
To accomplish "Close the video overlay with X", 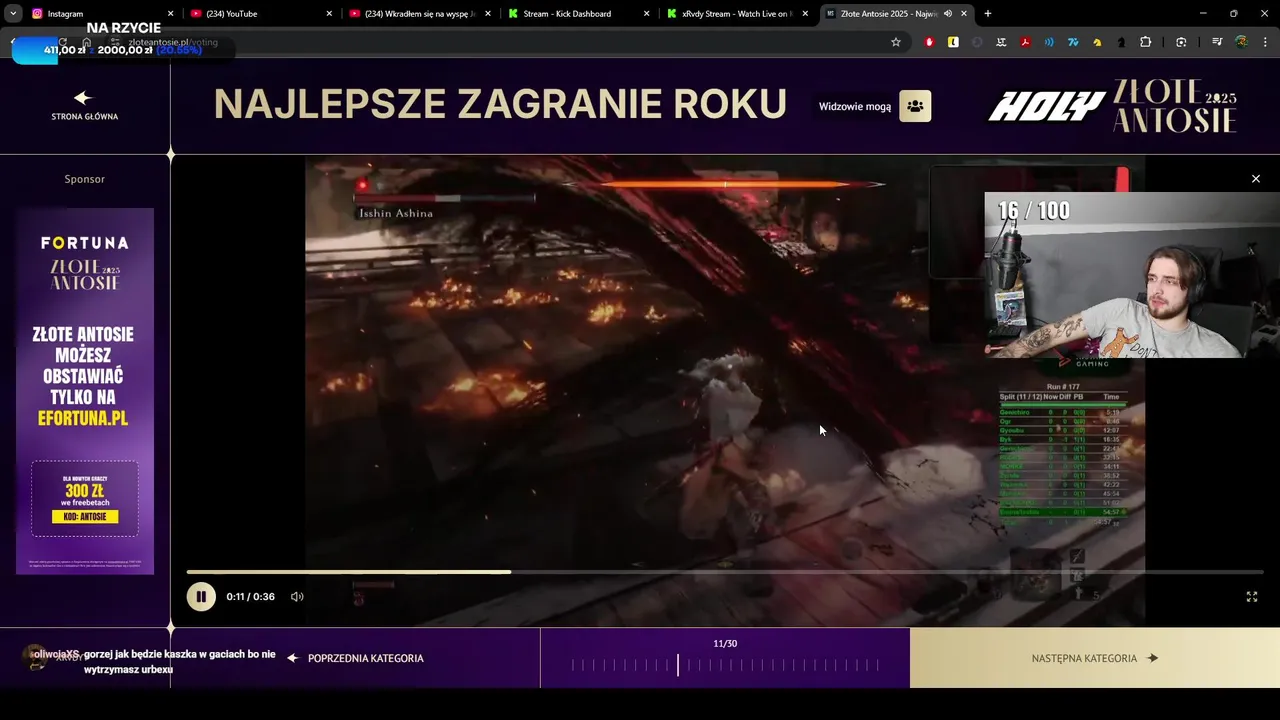I will click(1256, 179).
